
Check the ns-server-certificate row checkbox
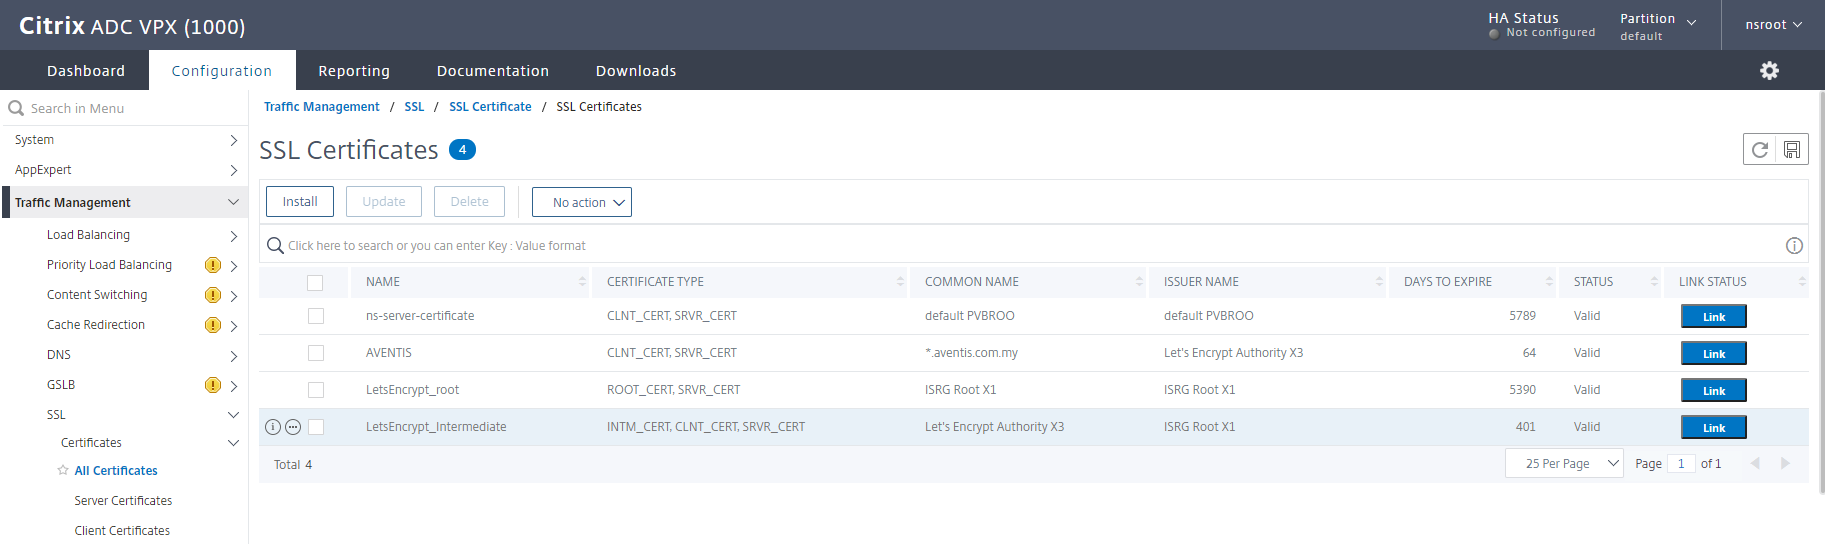pos(316,316)
